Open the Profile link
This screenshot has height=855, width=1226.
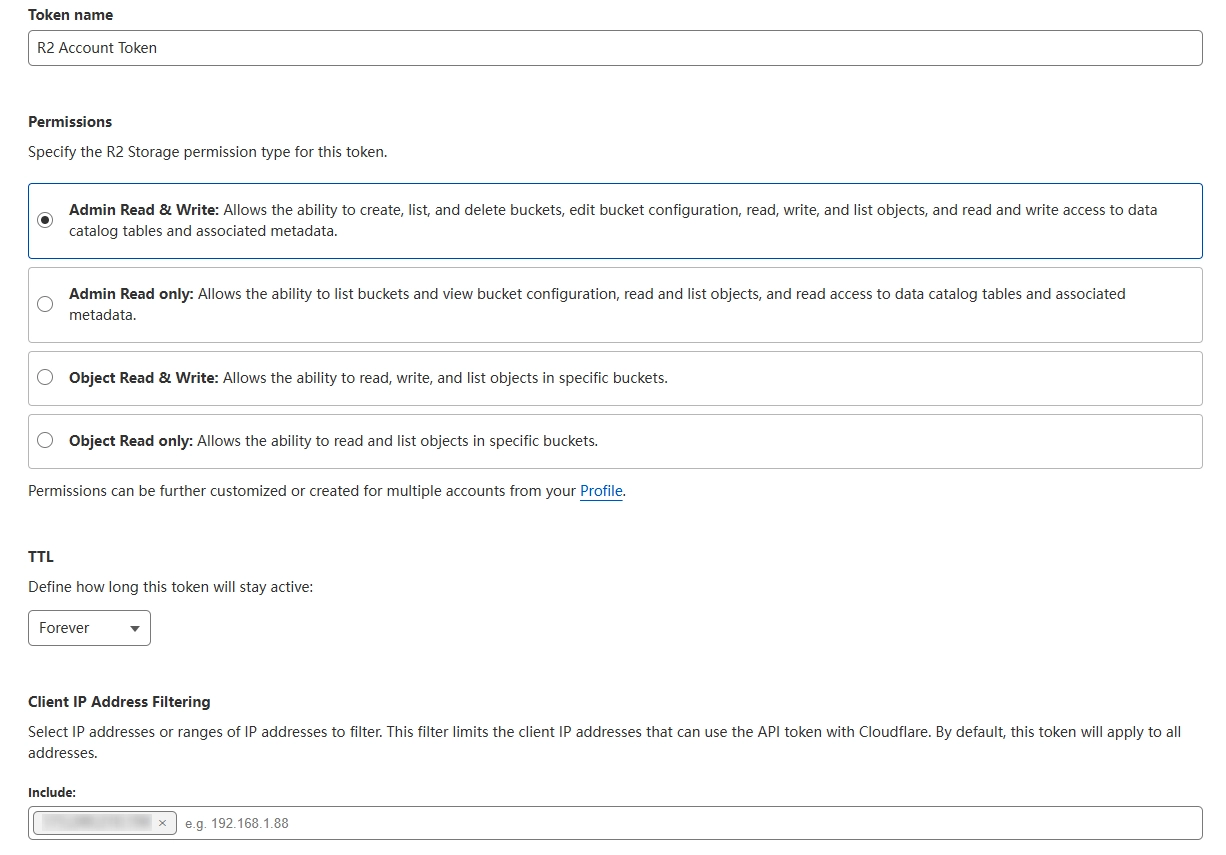coord(601,491)
